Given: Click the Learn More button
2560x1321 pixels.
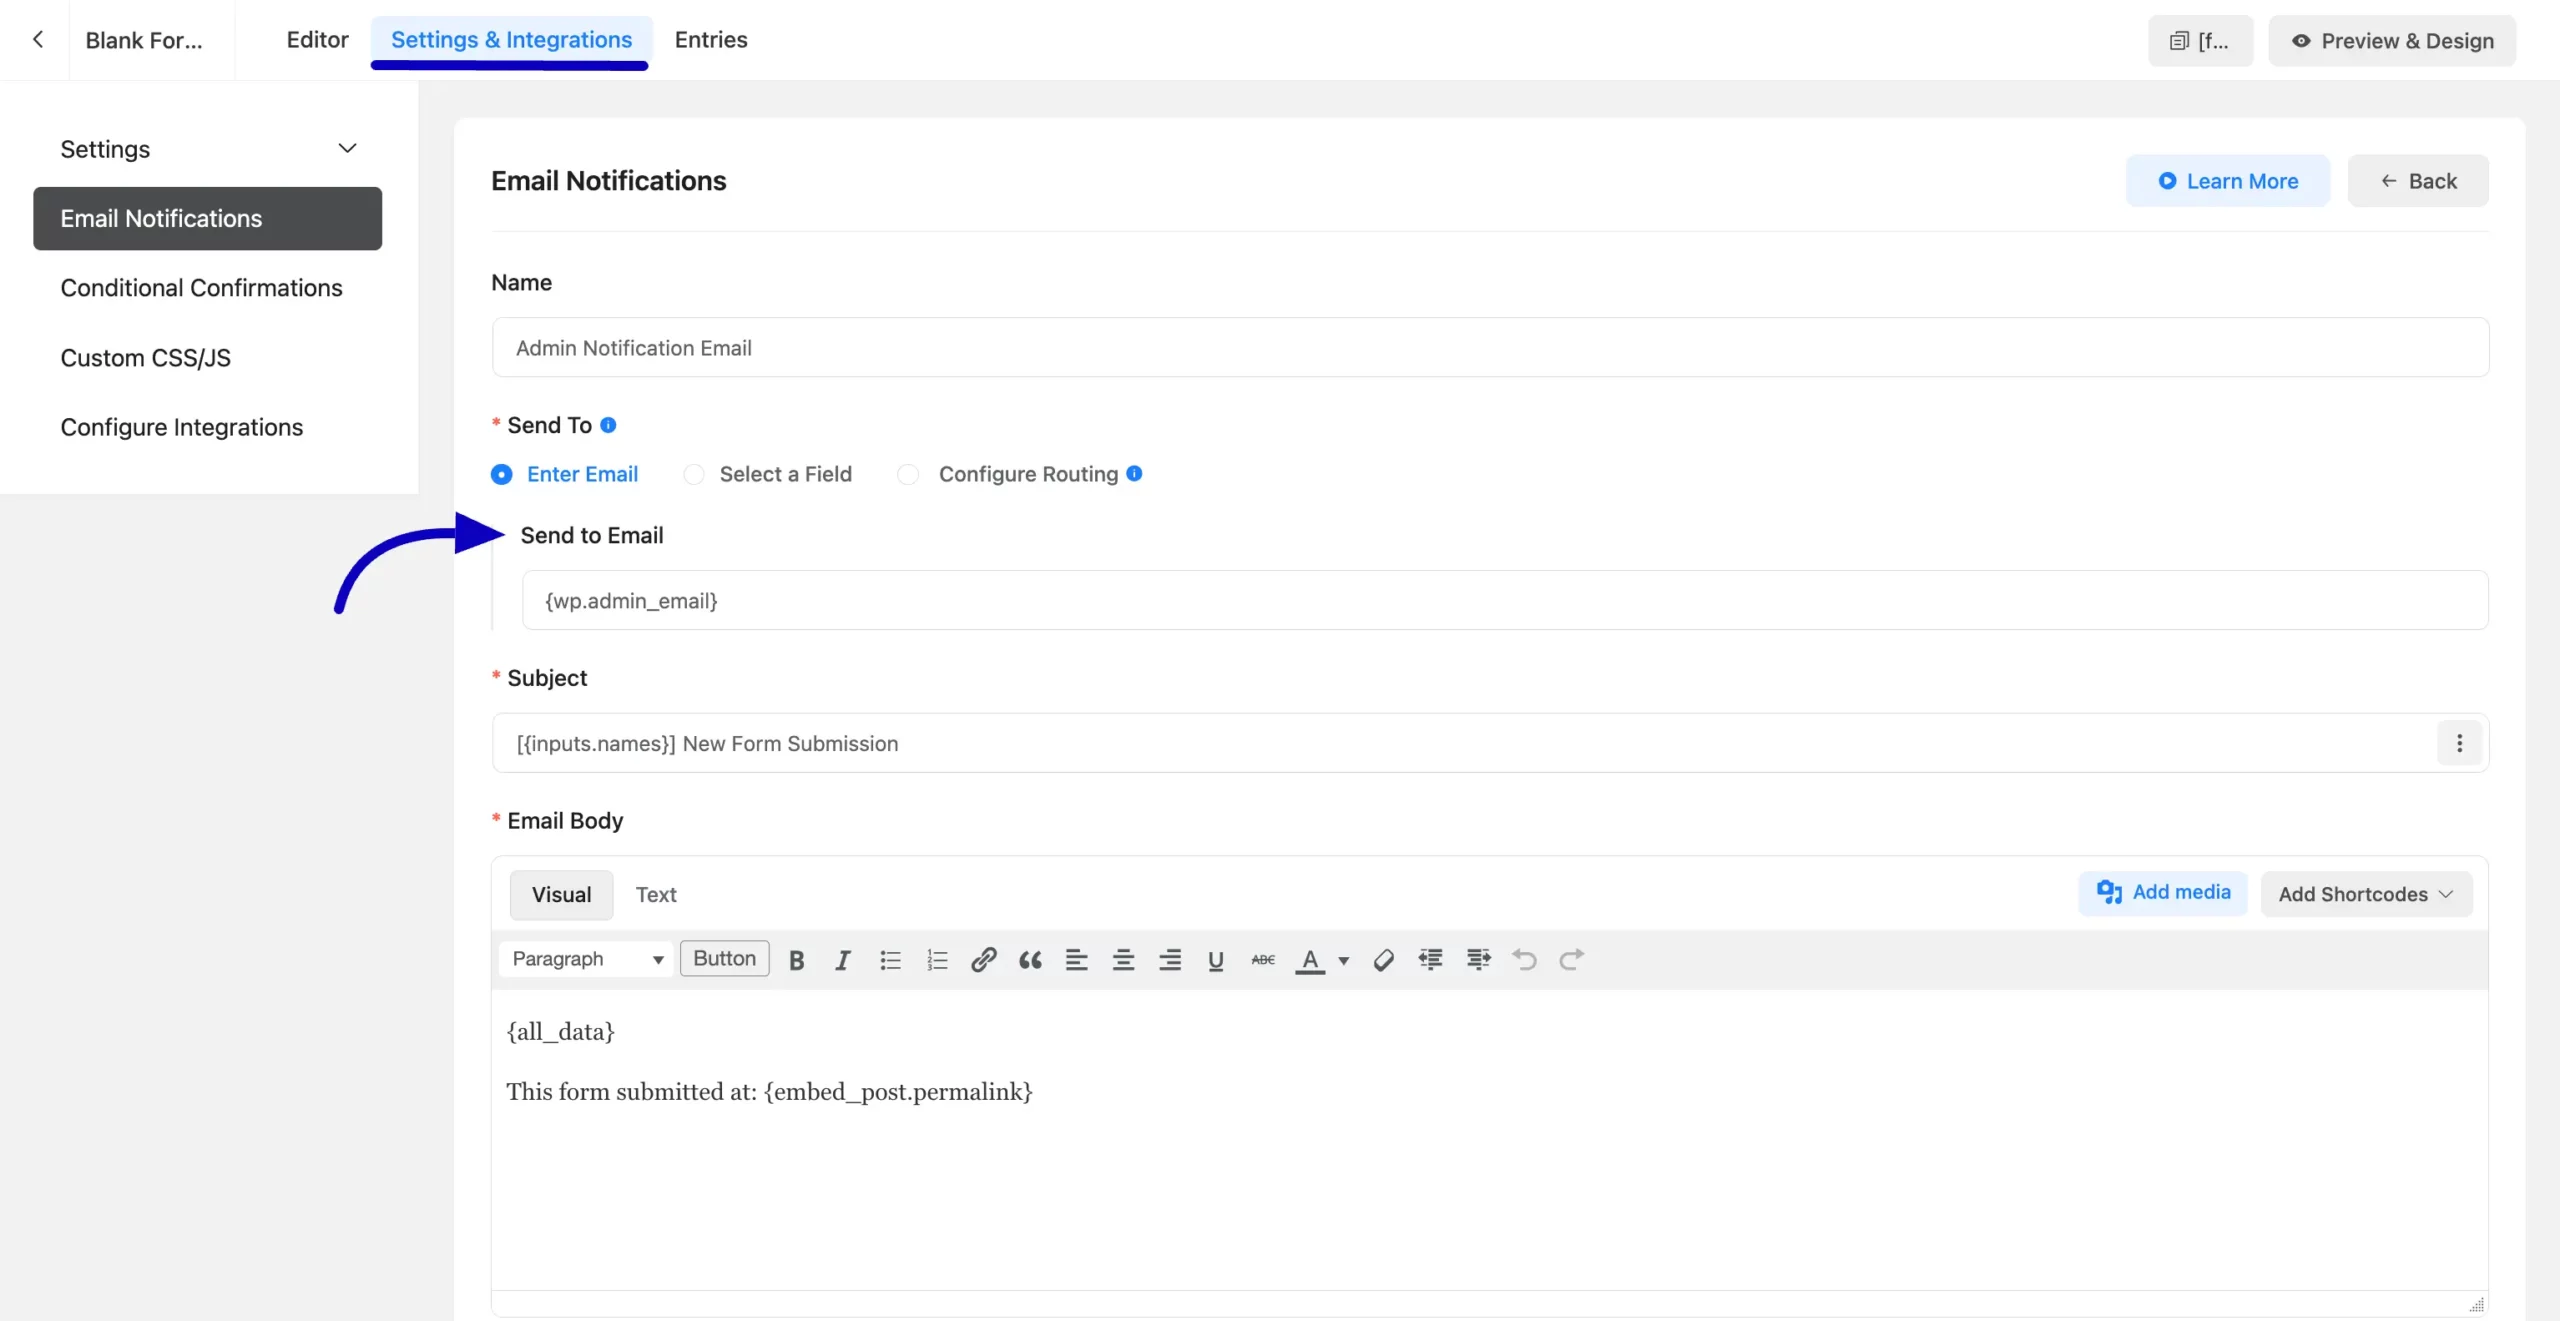Looking at the screenshot, I should point(2228,181).
